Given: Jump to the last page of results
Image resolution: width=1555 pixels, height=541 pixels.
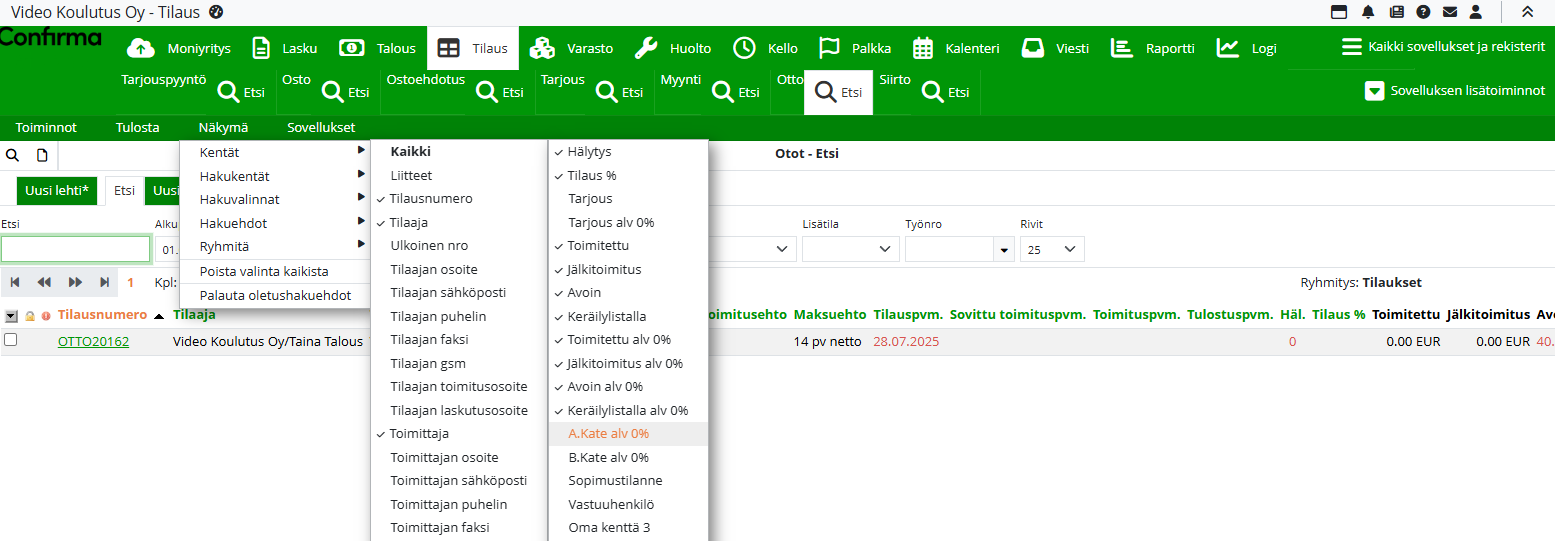Looking at the screenshot, I should click(105, 283).
